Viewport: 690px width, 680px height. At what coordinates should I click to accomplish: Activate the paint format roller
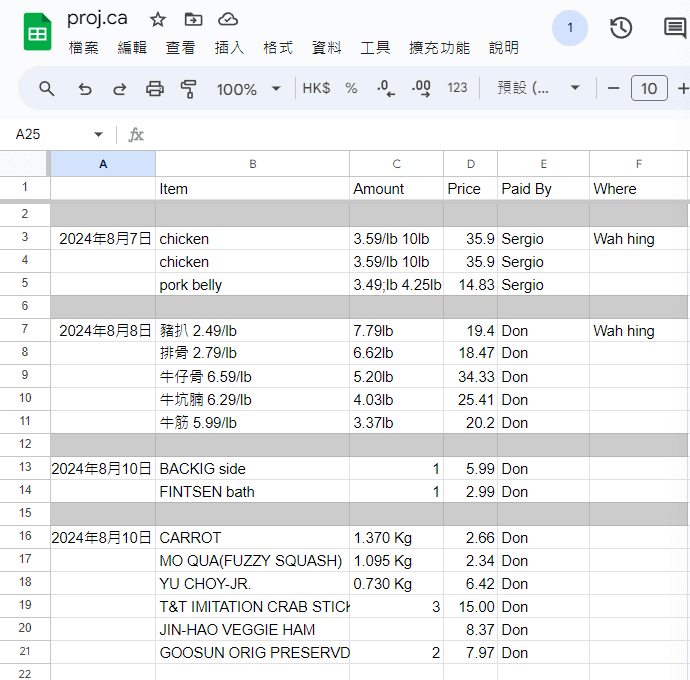coord(188,89)
